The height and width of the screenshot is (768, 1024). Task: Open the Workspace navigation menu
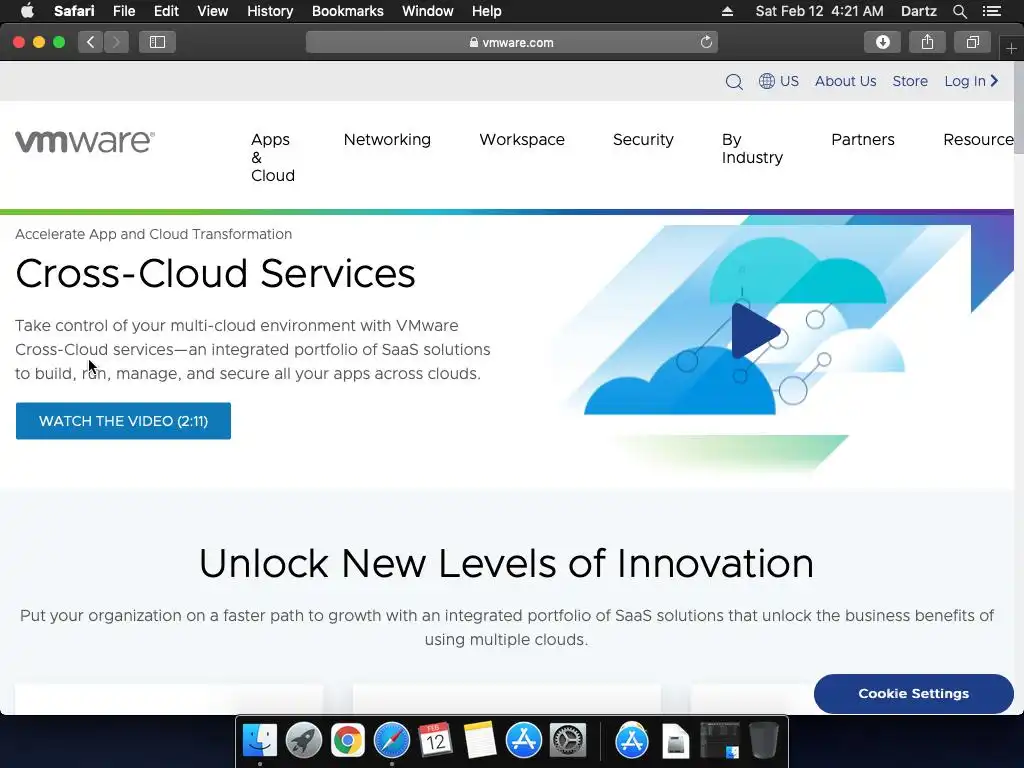tap(522, 140)
